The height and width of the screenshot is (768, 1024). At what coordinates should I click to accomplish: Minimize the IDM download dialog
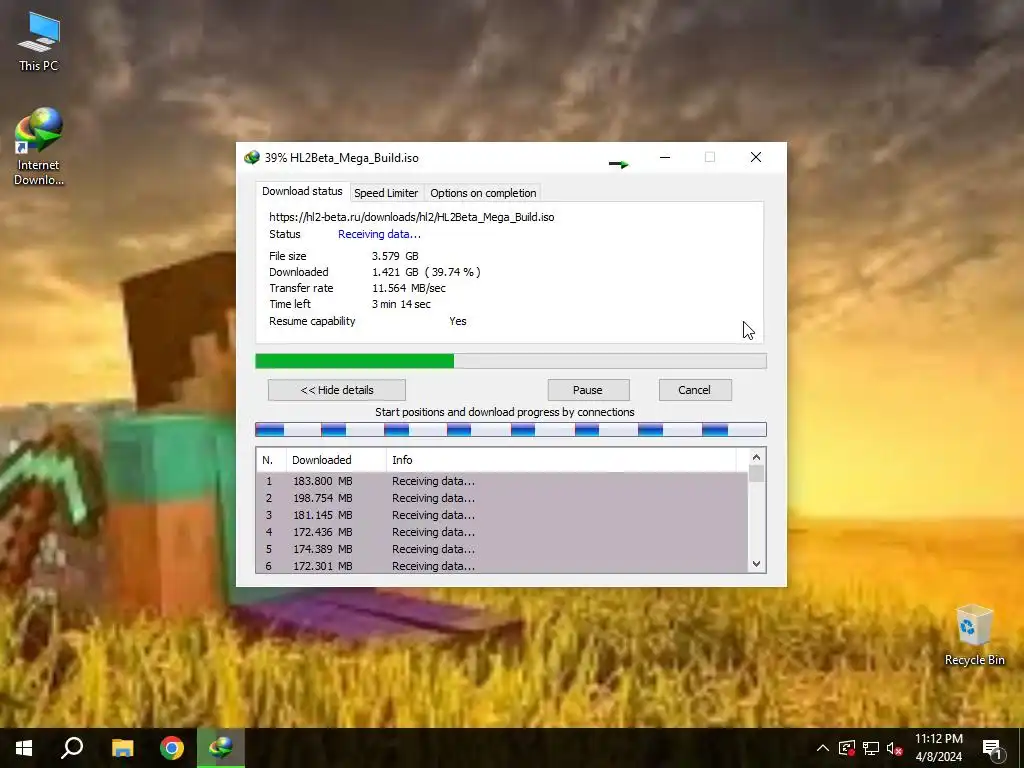coord(665,157)
